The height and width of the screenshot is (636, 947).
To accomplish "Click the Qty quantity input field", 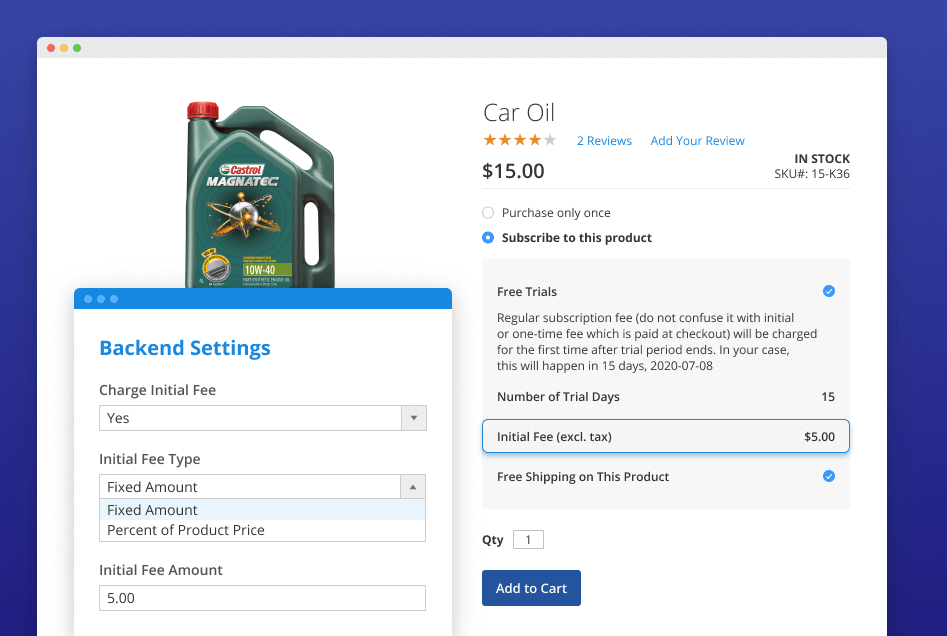I will [x=528, y=540].
